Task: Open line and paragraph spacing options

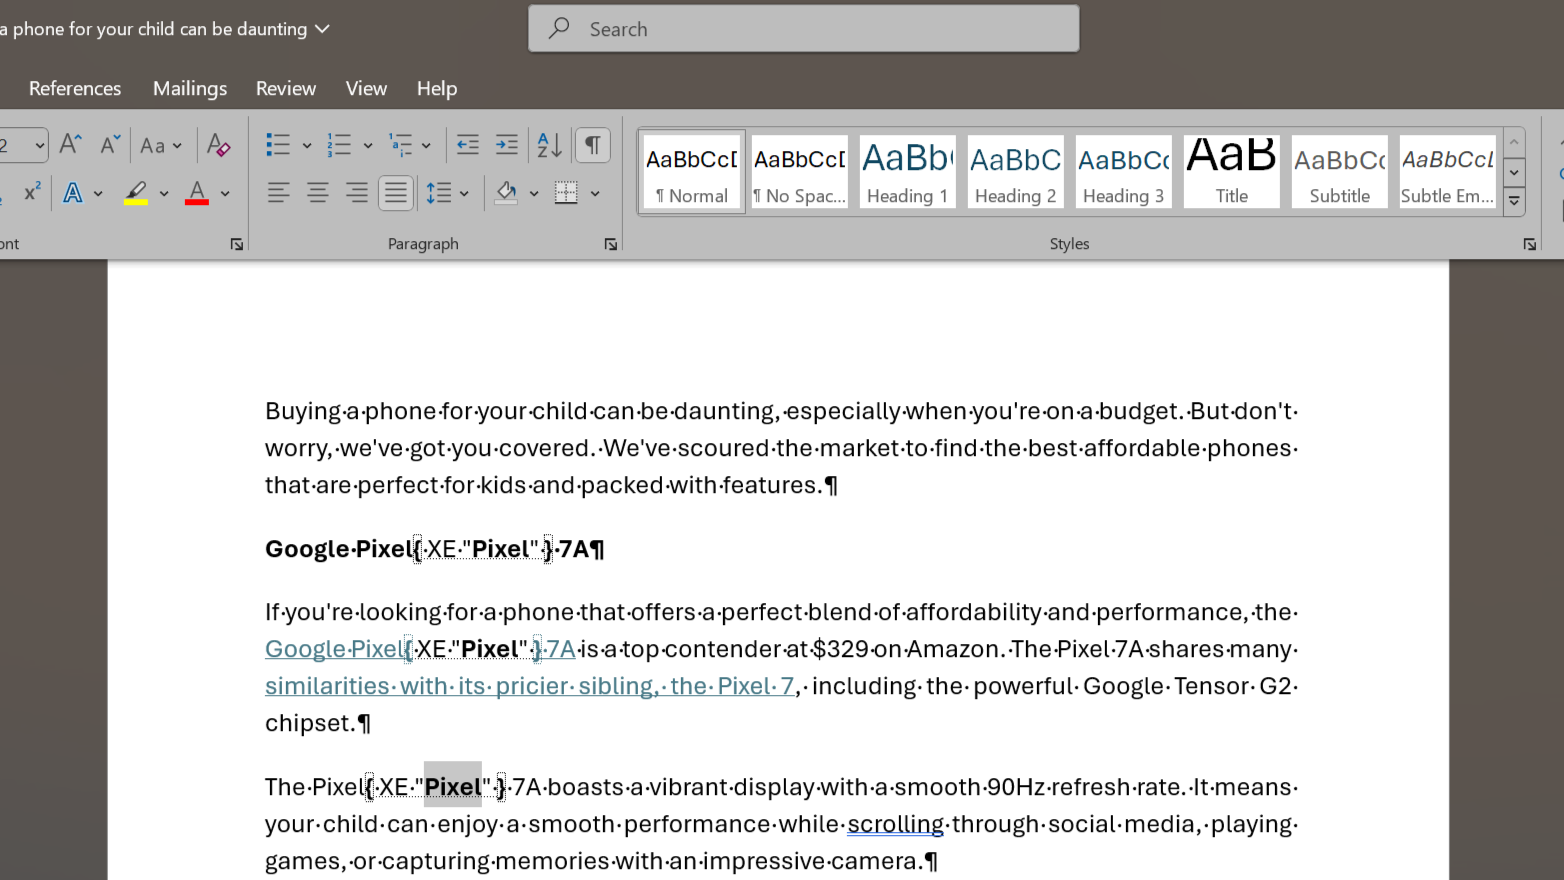Action: click(x=439, y=192)
